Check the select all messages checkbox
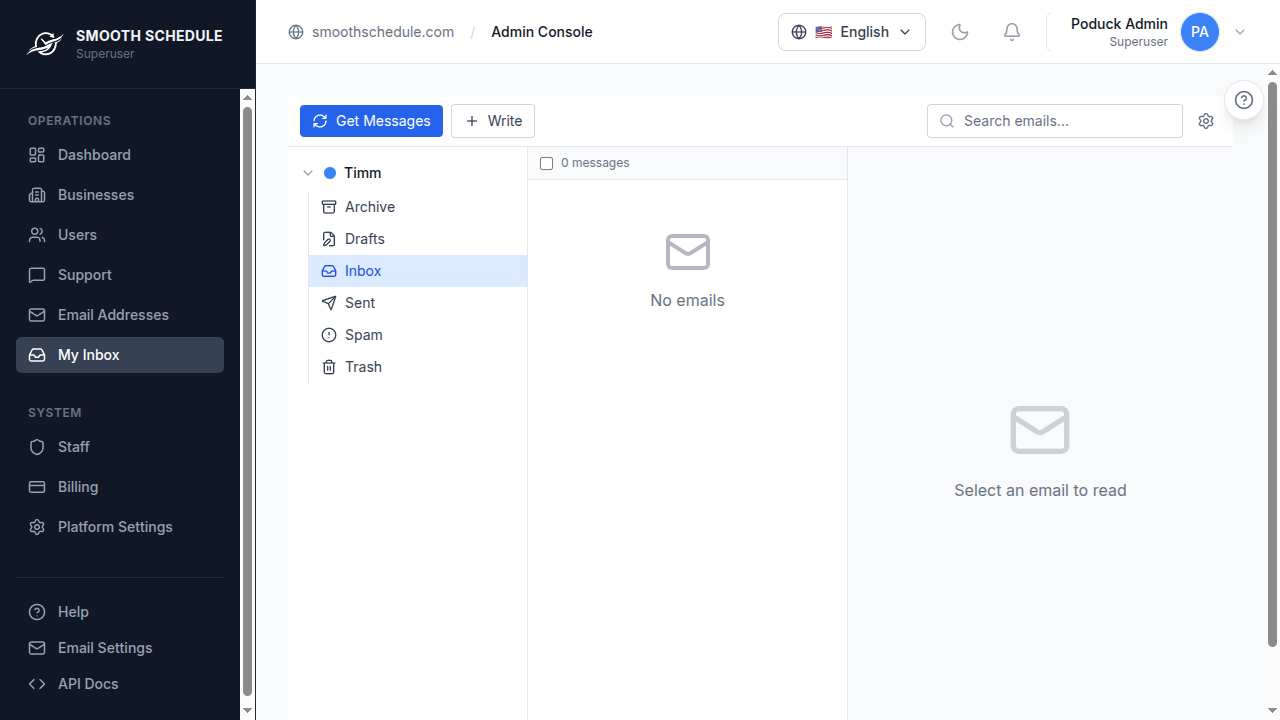 coord(546,163)
